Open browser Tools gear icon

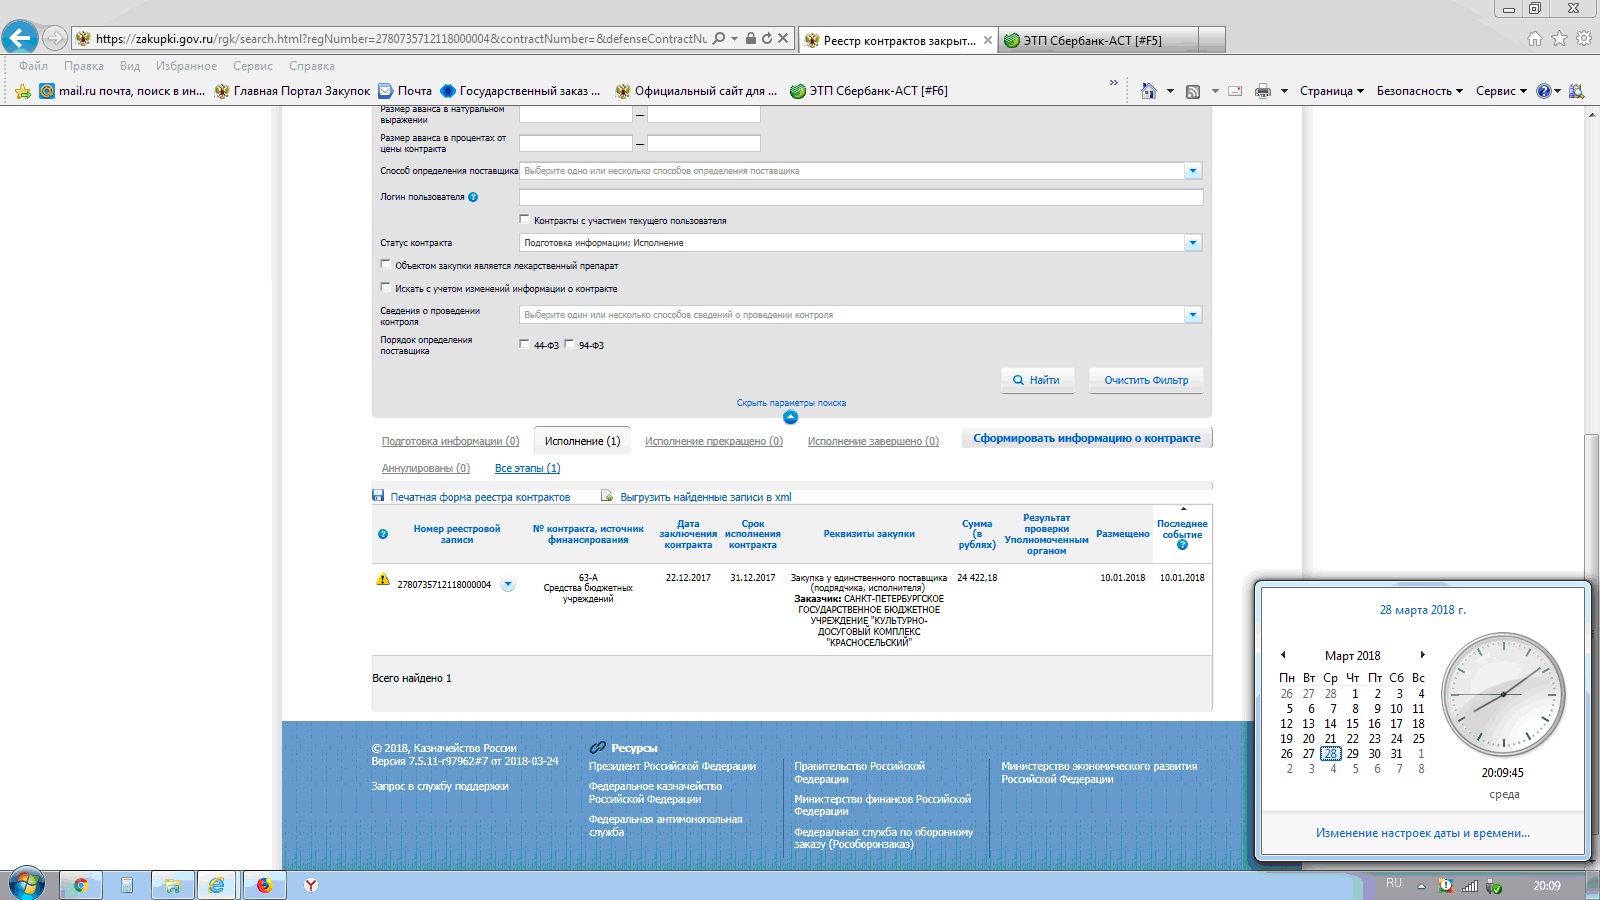point(1584,38)
